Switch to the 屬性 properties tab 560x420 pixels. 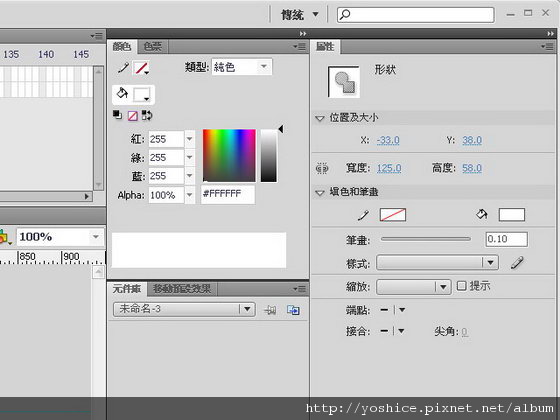(325, 46)
